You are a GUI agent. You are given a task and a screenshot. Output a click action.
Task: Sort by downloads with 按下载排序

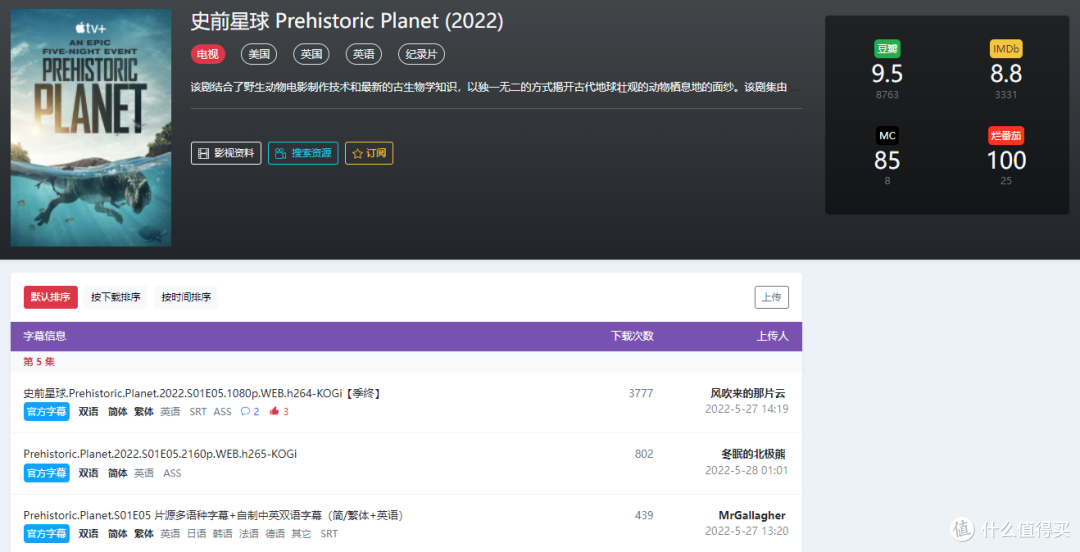click(116, 297)
